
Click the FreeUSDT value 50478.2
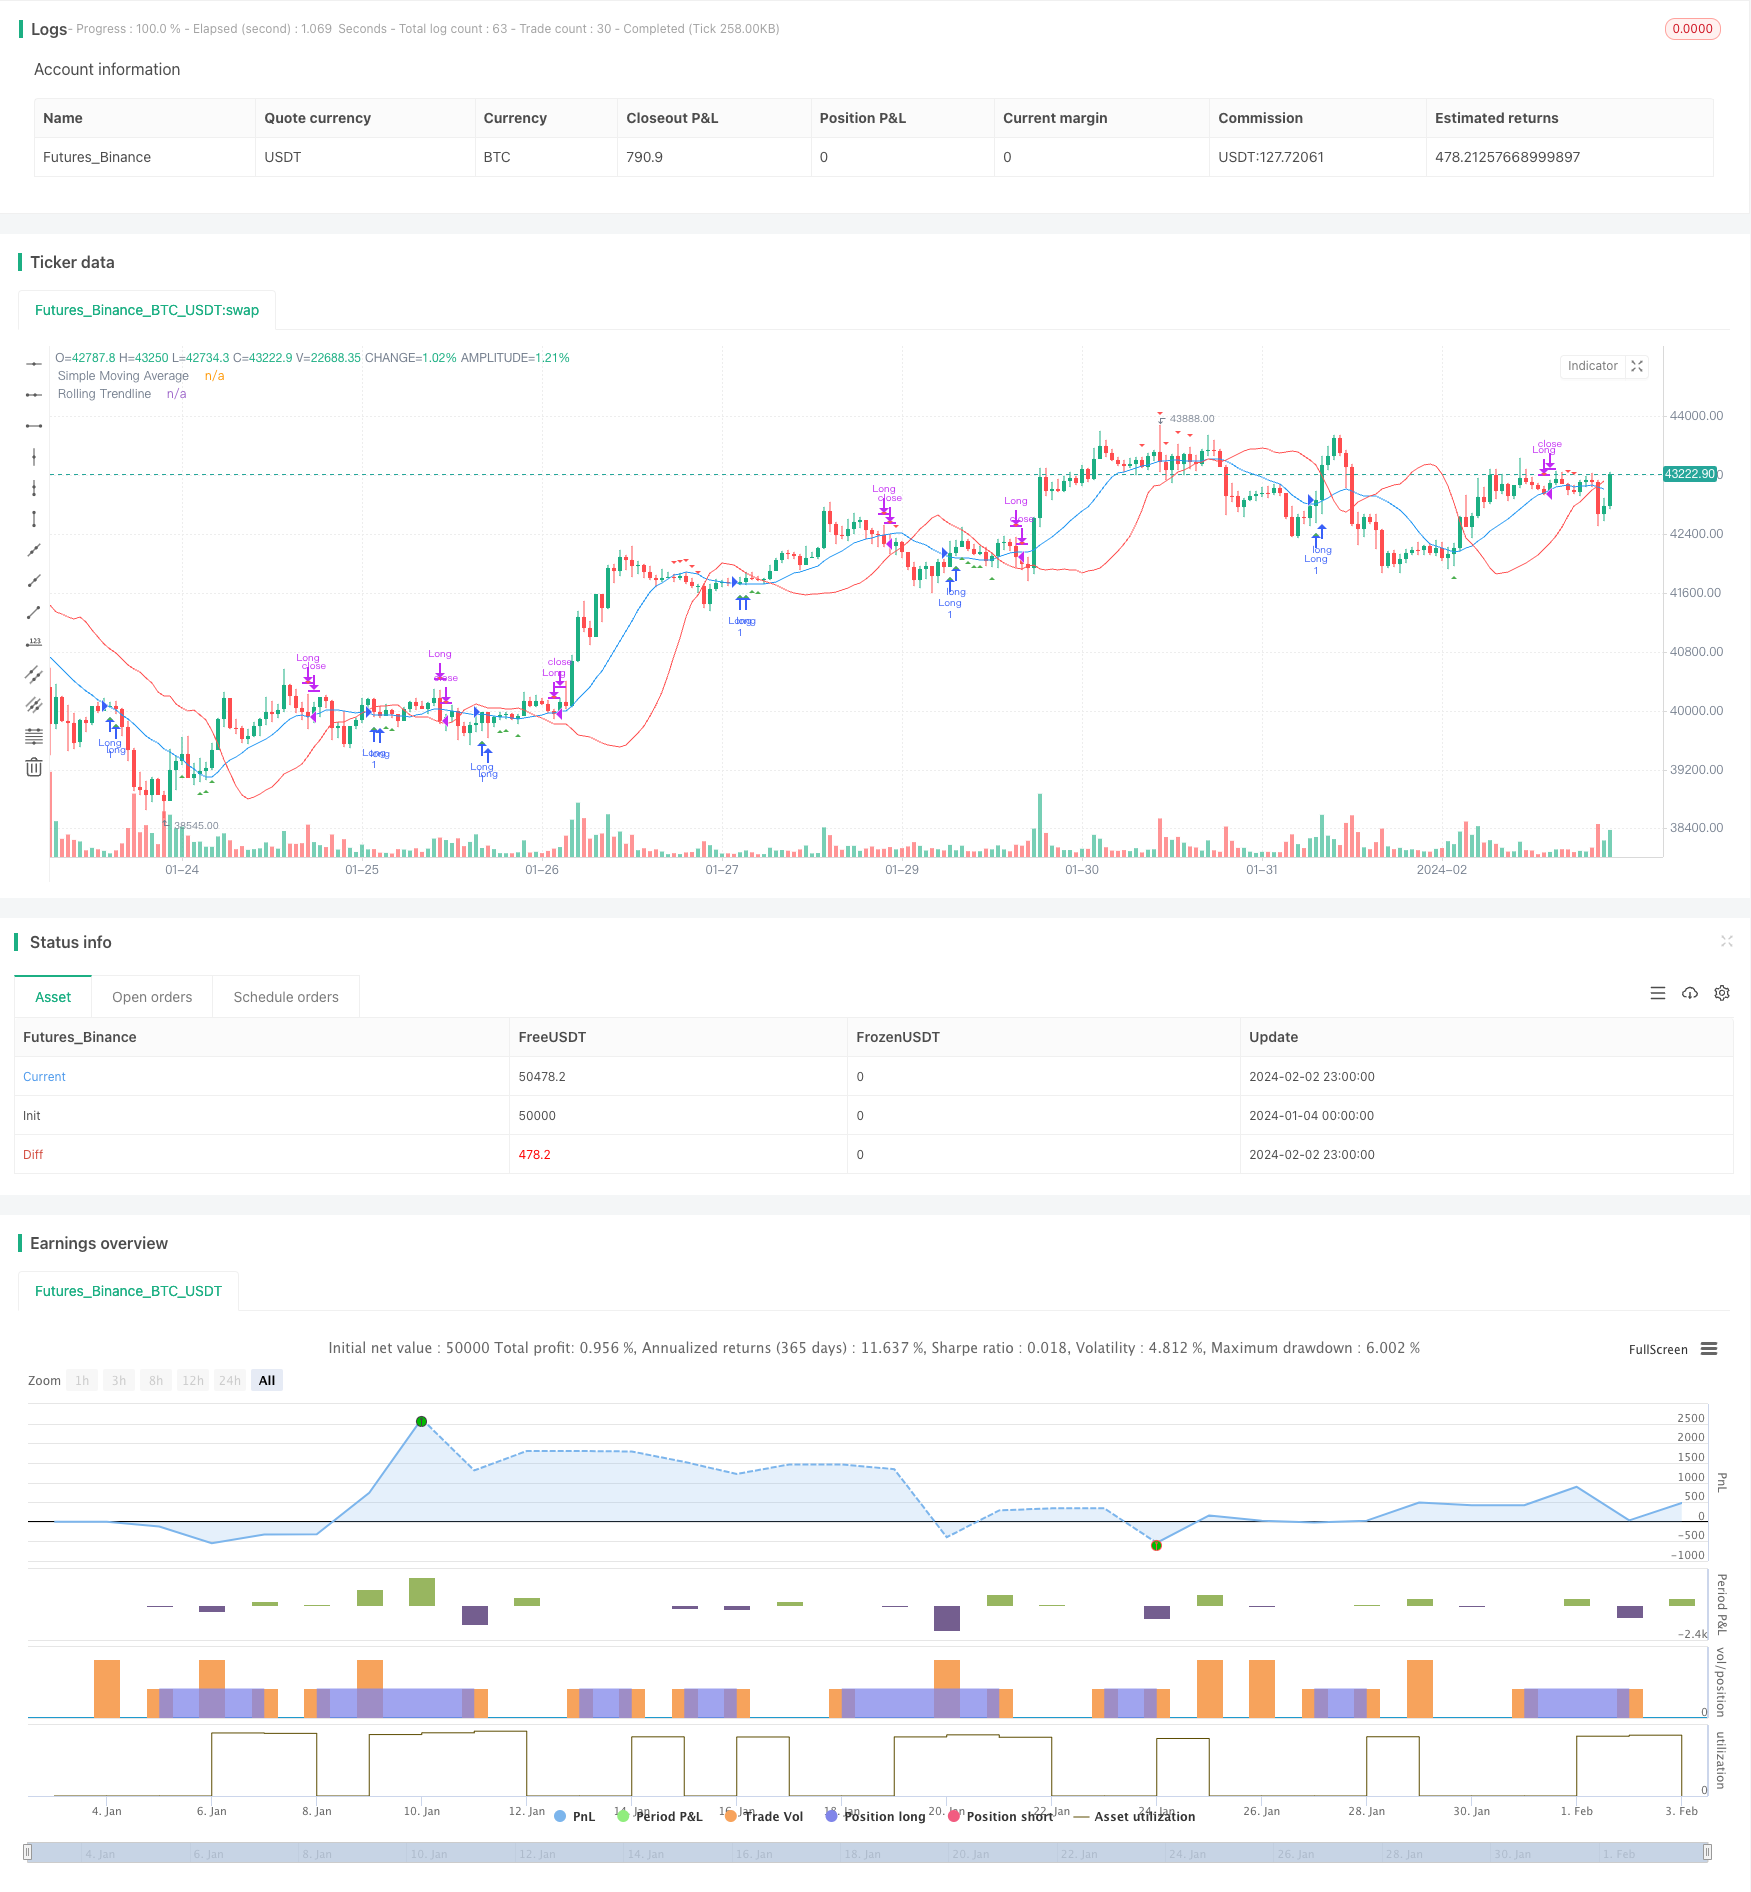tap(542, 1077)
